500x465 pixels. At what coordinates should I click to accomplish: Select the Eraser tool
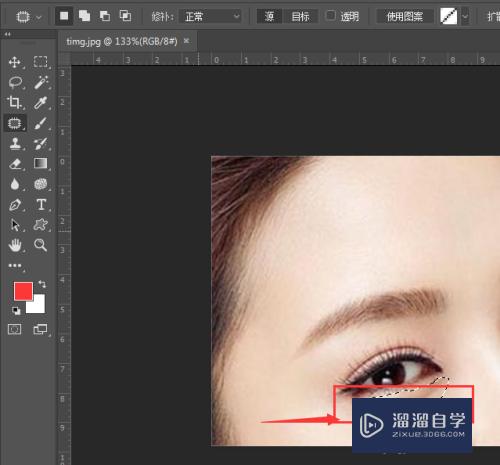15,164
